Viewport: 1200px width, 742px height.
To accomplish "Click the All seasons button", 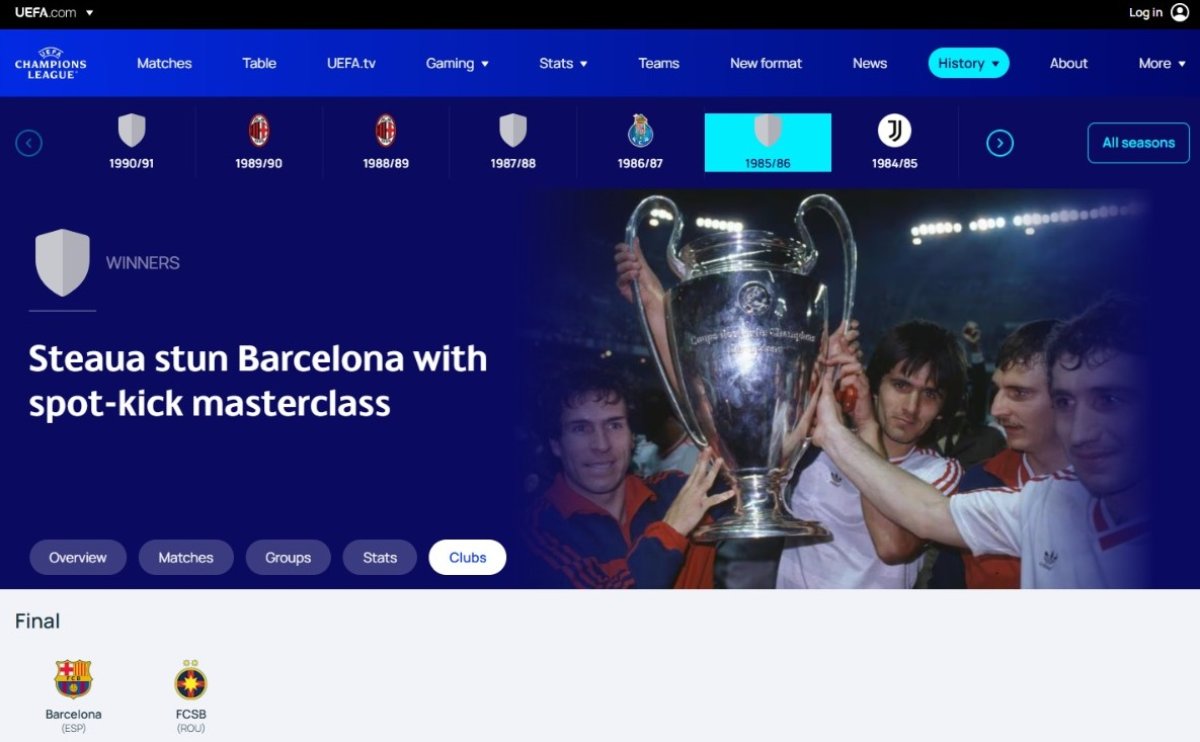I will [x=1138, y=143].
